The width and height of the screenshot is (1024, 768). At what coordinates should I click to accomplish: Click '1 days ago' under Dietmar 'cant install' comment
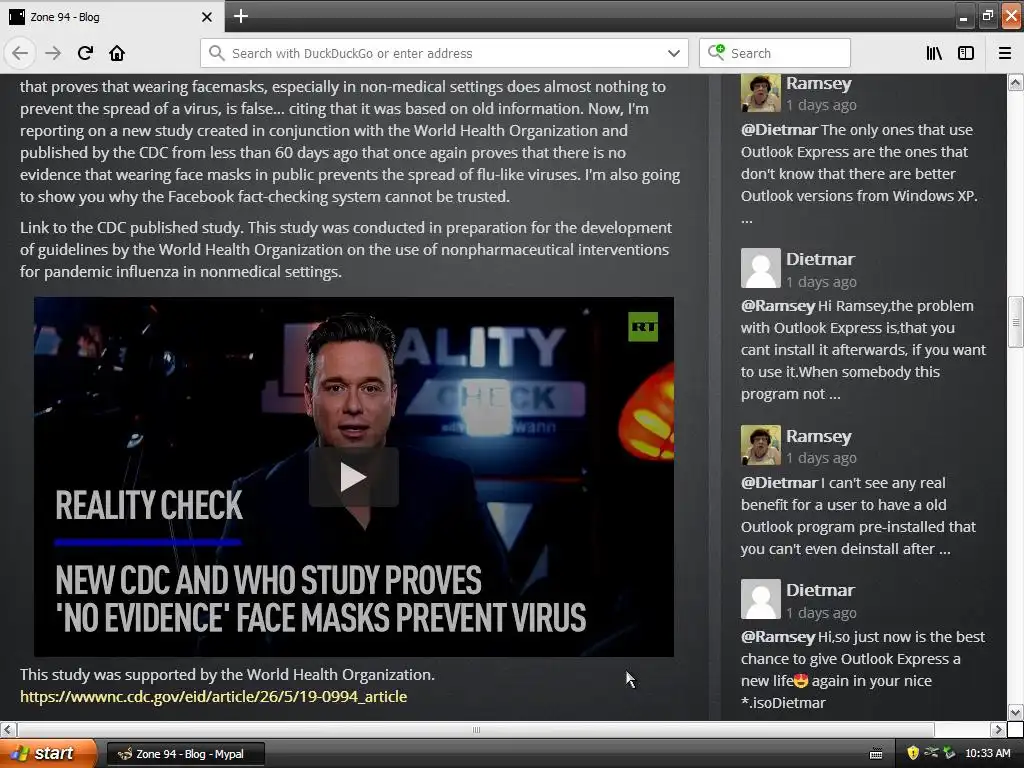click(x=821, y=282)
